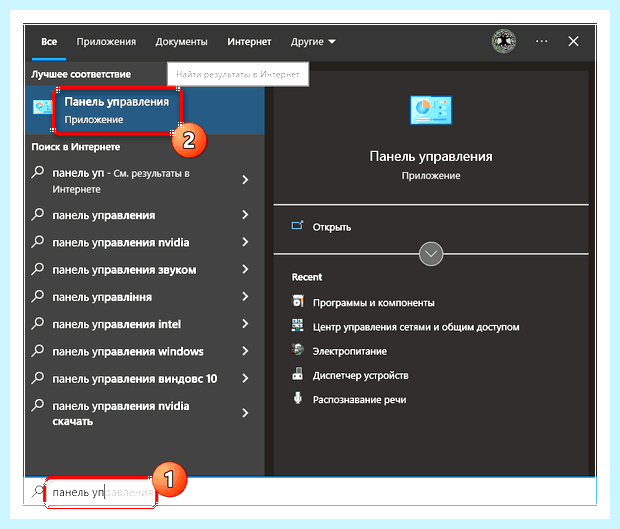Click the Control Panel icon in best match
Image resolution: width=620 pixels, height=529 pixels.
(43, 107)
